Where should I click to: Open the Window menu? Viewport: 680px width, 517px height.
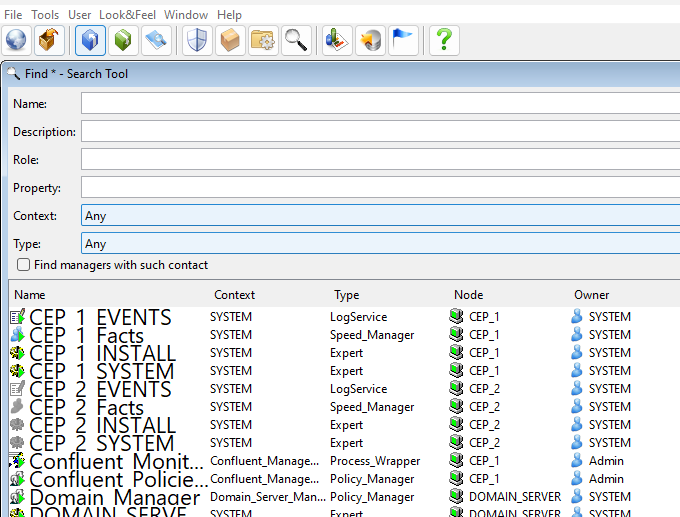pyautogui.click(x=186, y=15)
